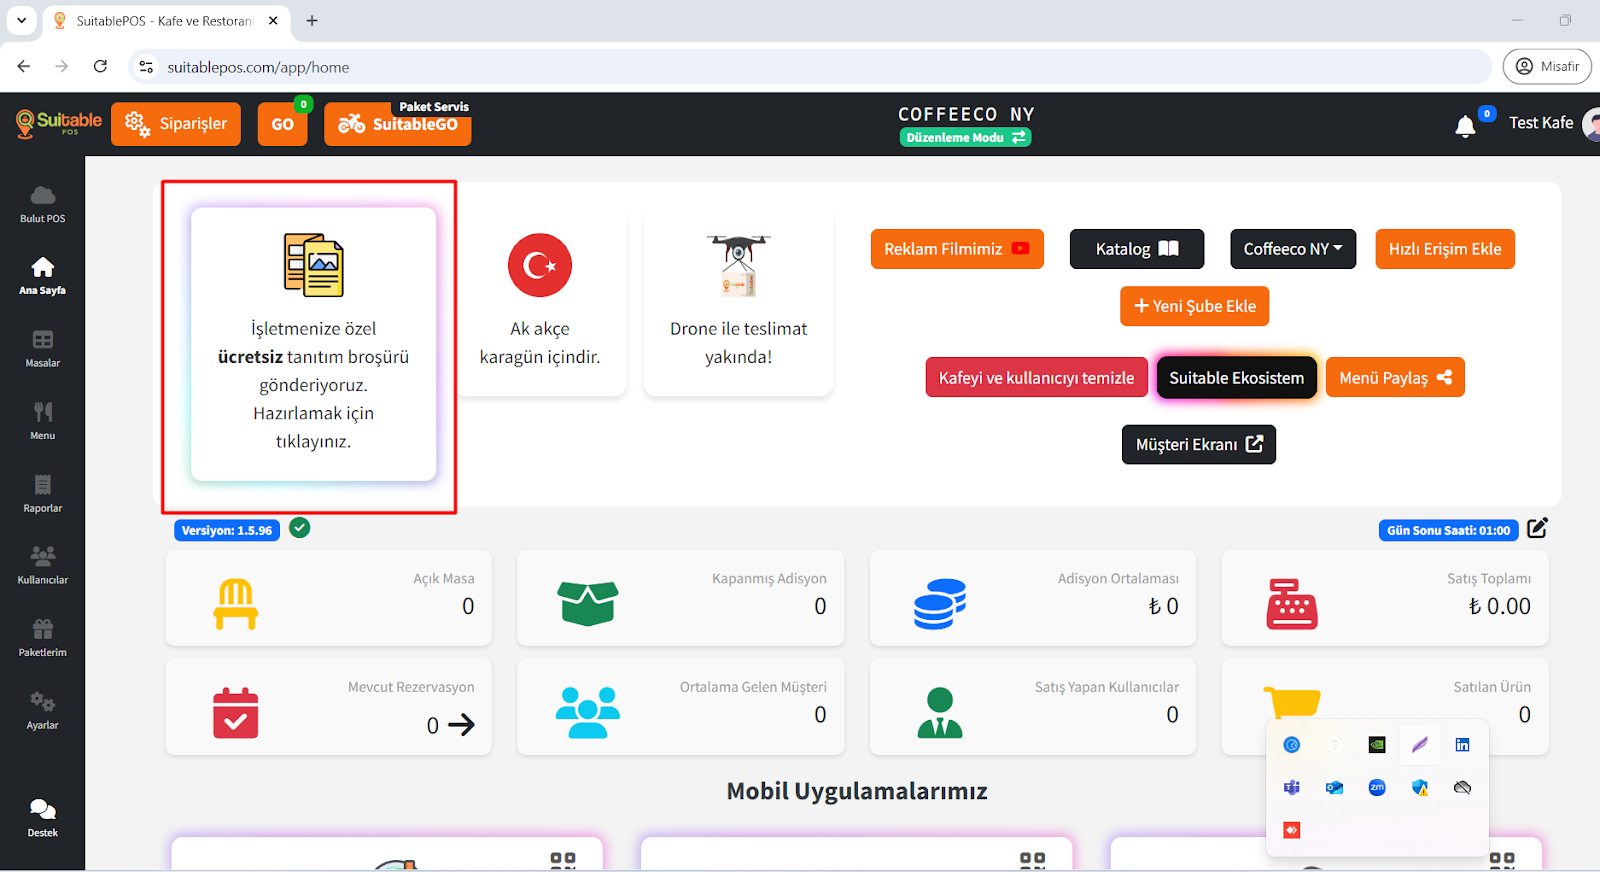
Task: Click the Açık Masa chair icon
Action: [x=235, y=604]
